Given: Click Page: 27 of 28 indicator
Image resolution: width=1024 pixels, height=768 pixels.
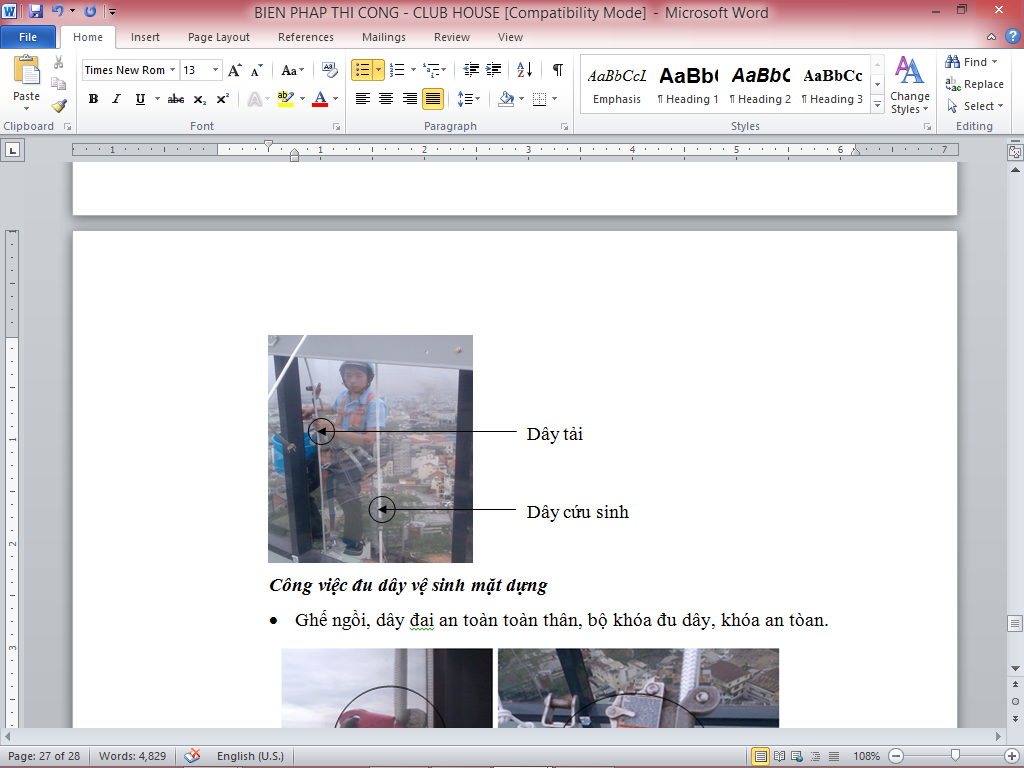Looking at the screenshot, I should coord(44,756).
